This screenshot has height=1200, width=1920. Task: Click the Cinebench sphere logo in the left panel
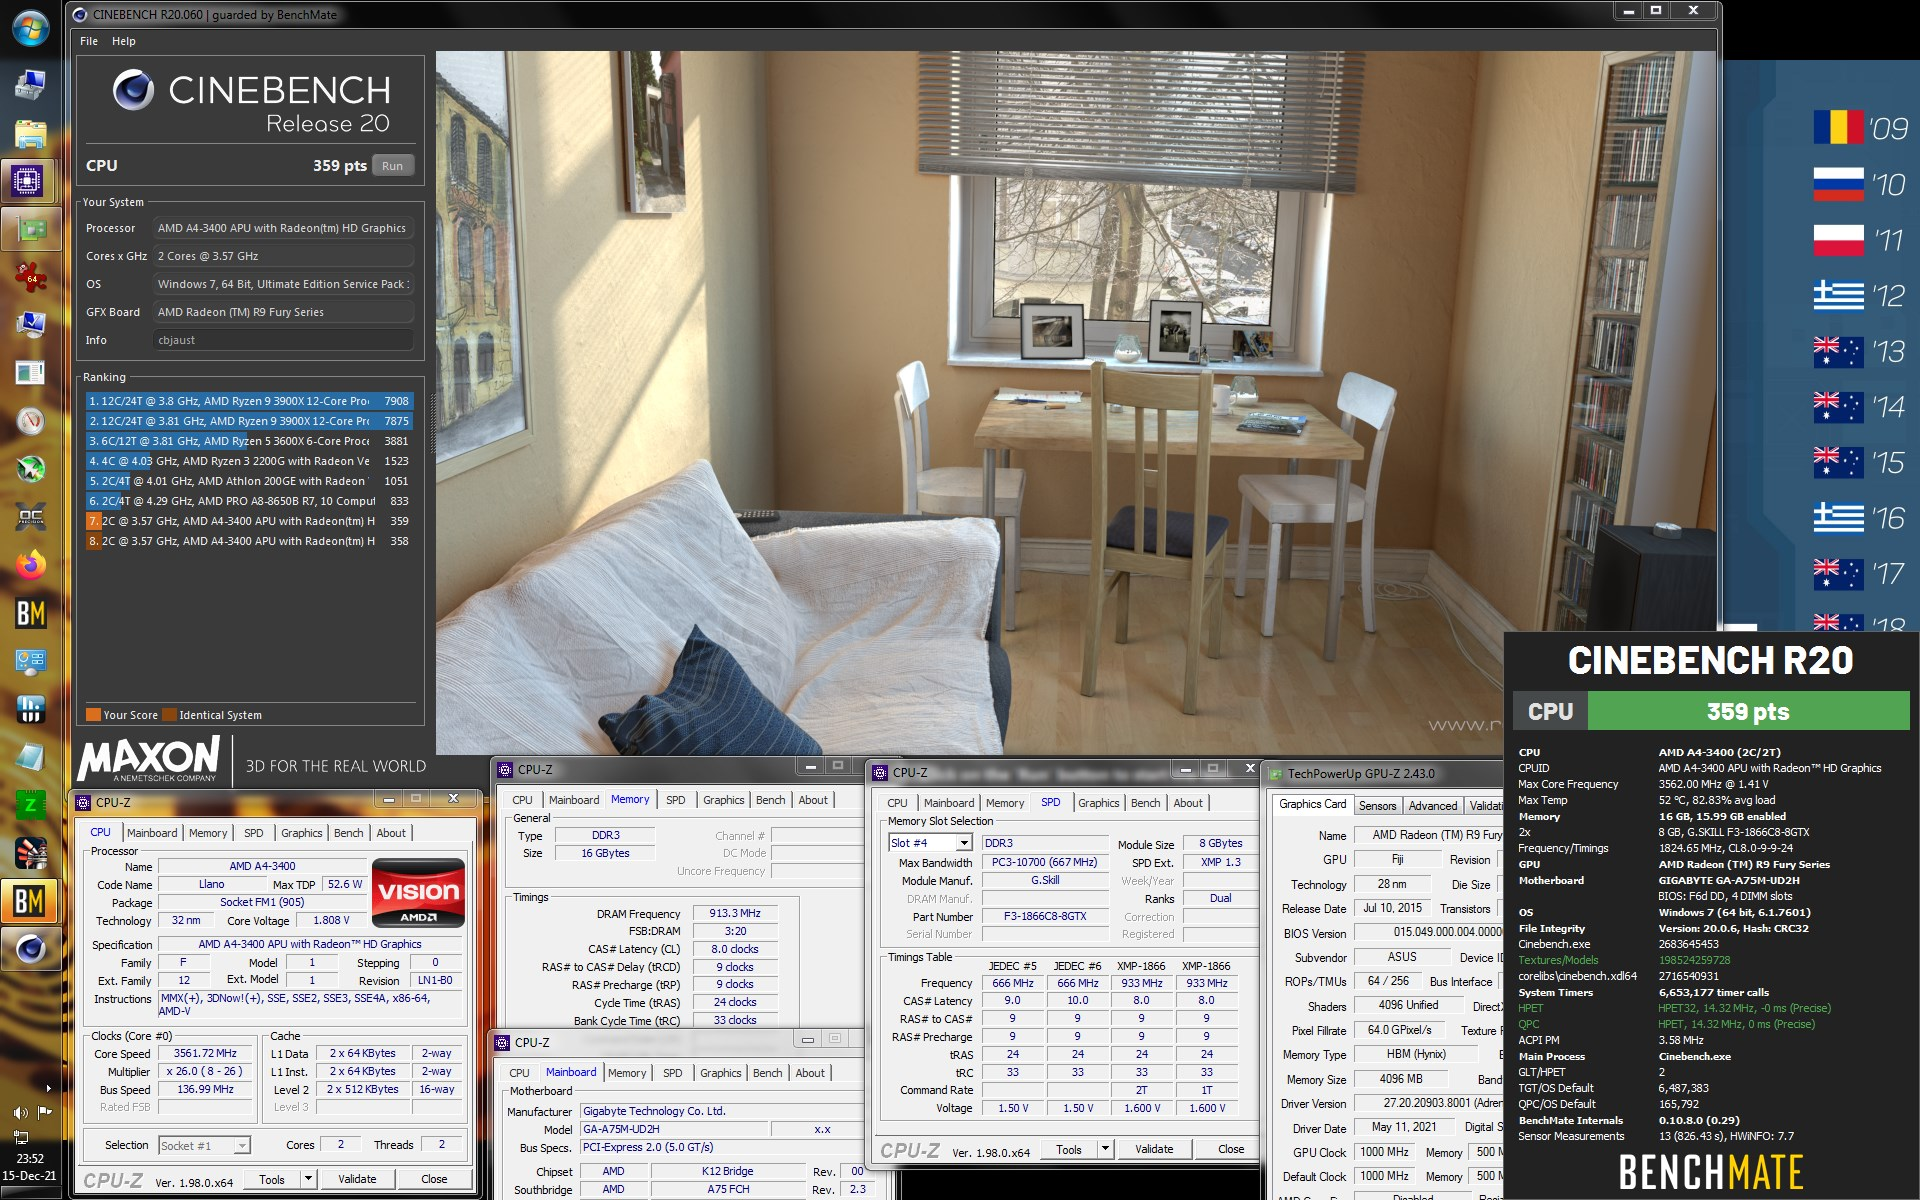tap(133, 90)
